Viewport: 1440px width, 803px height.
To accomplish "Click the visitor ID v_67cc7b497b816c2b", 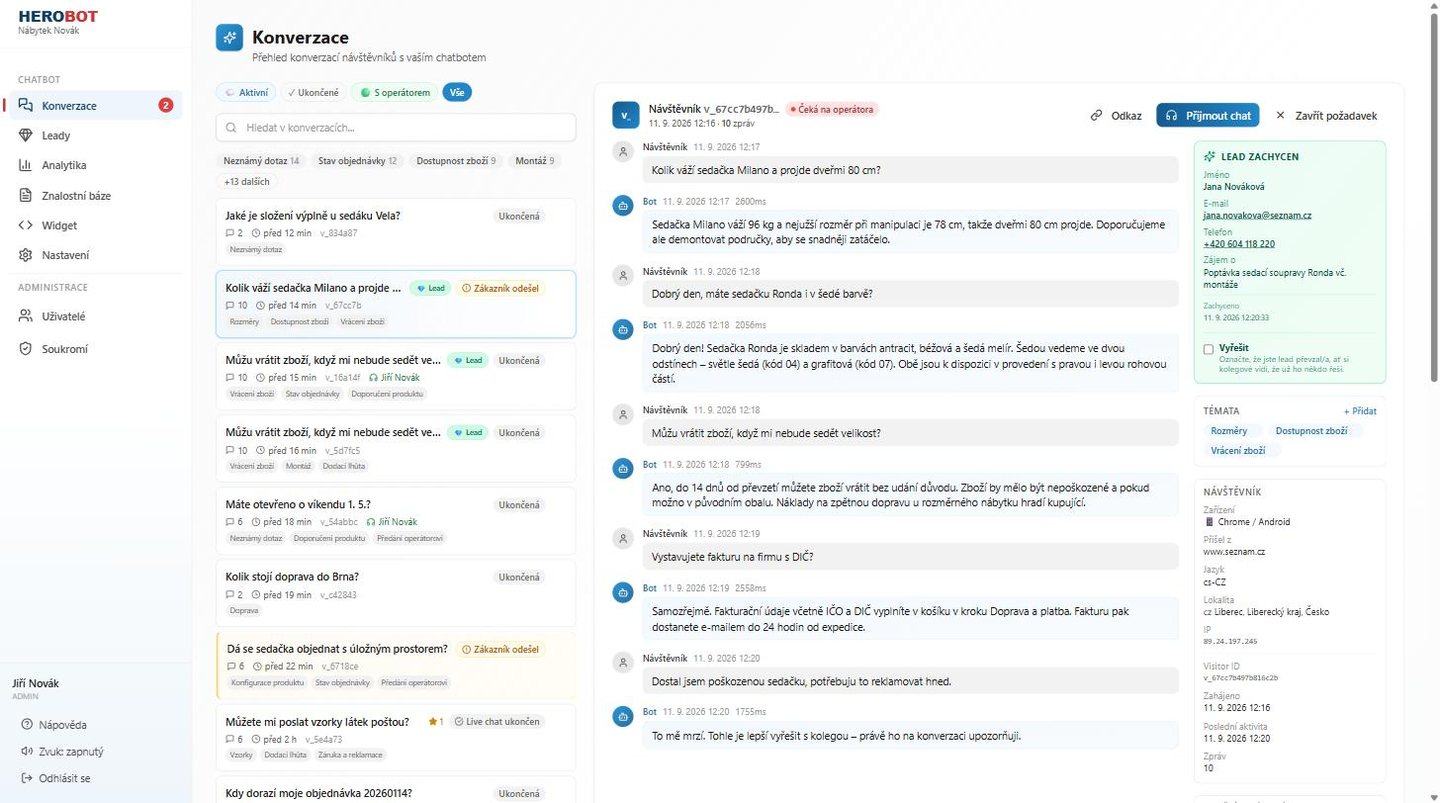I will point(1241,677).
